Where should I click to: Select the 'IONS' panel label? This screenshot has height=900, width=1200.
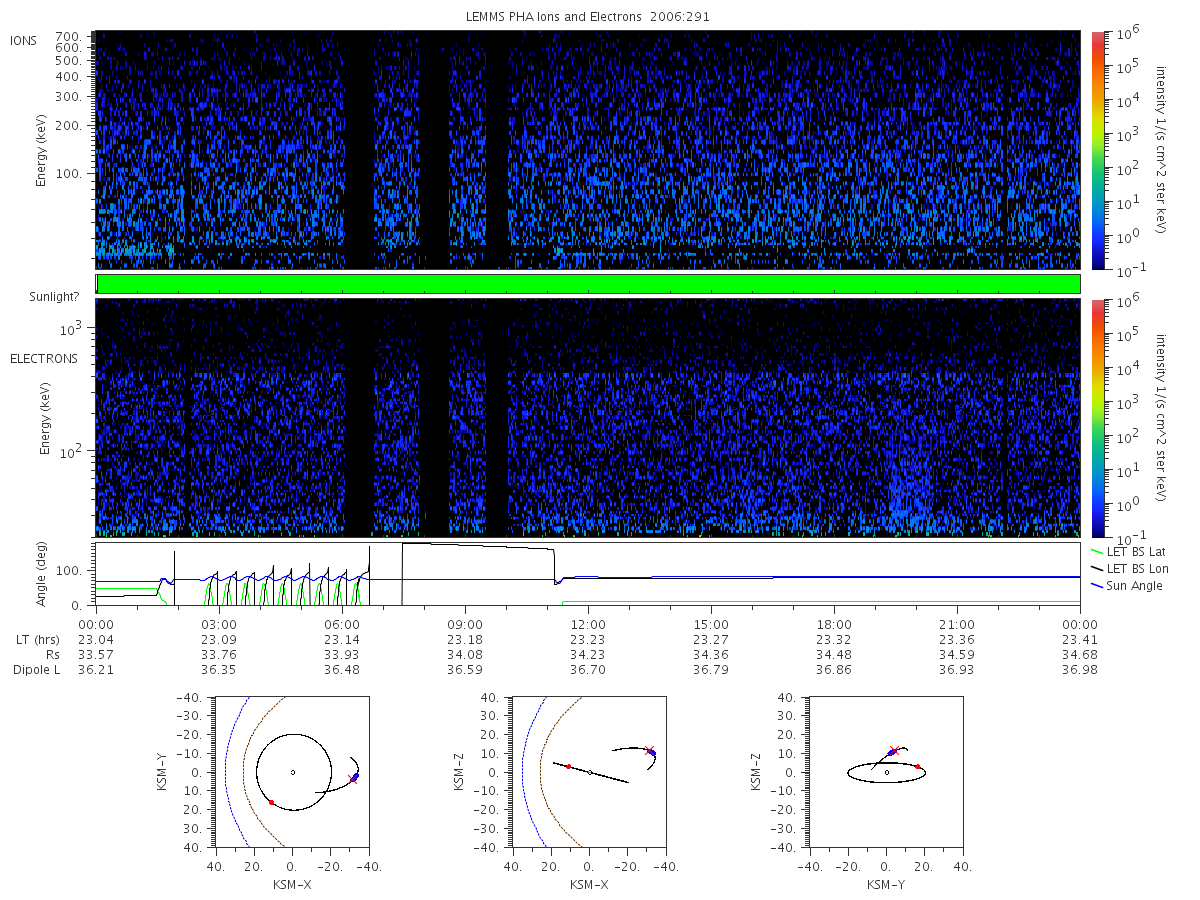click(x=24, y=40)
